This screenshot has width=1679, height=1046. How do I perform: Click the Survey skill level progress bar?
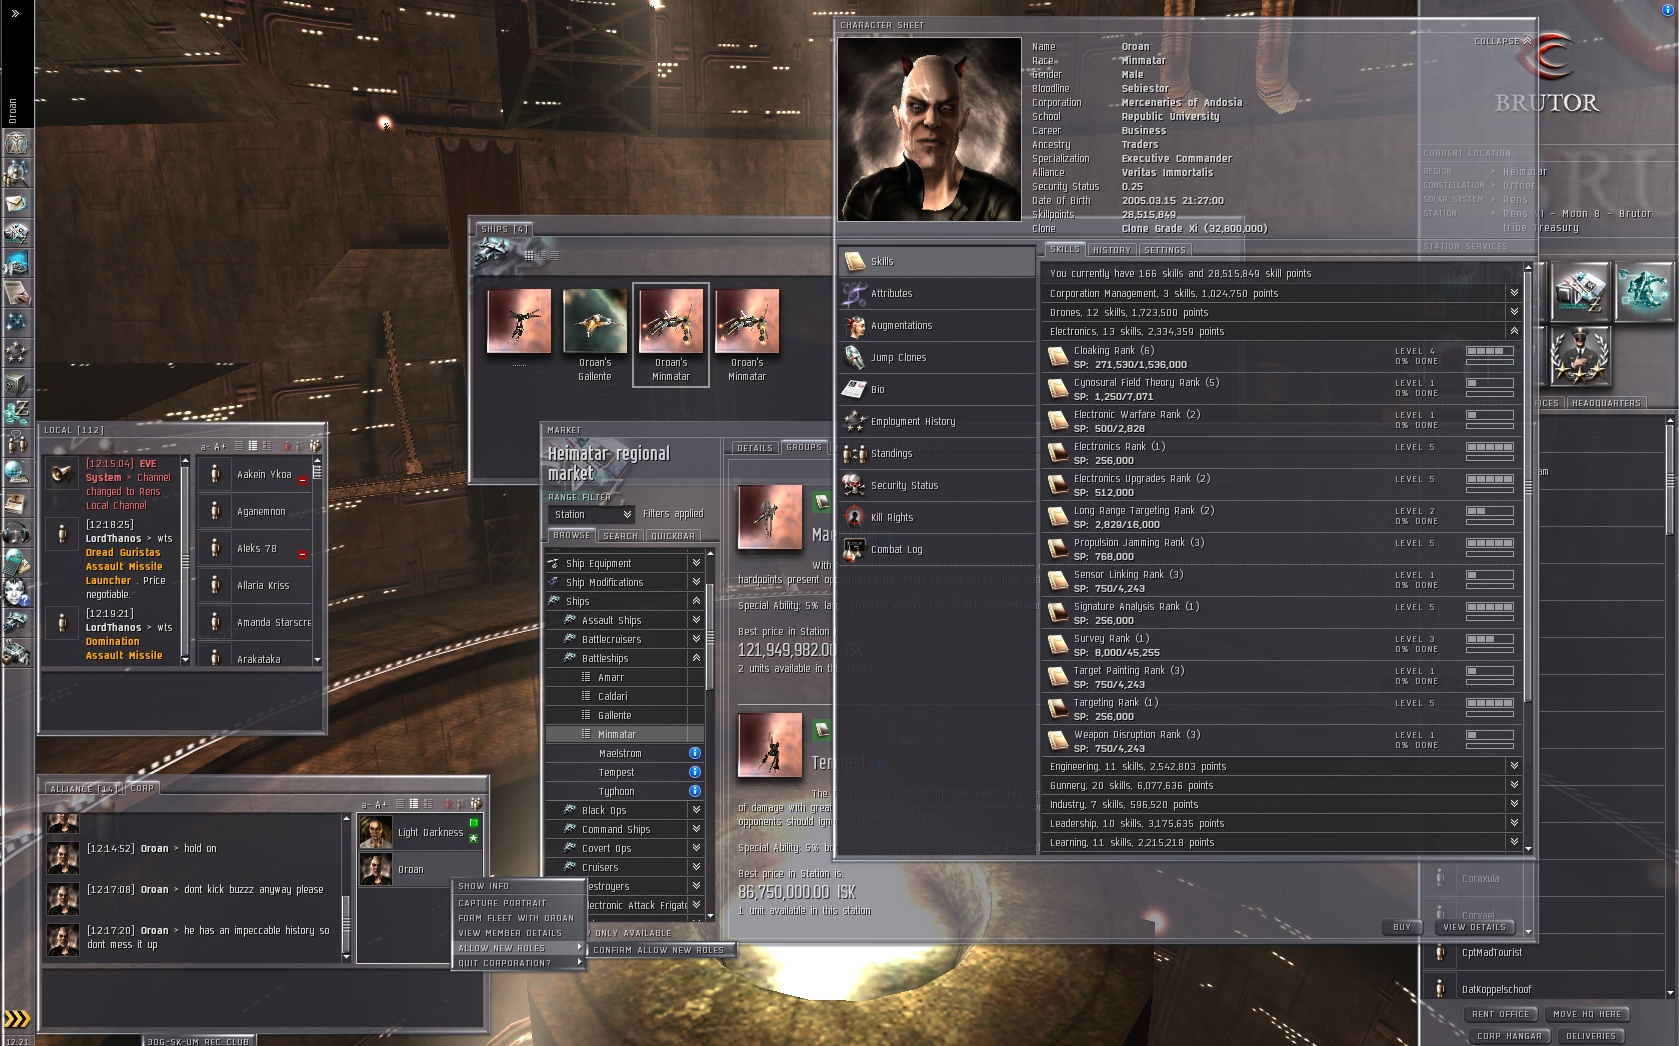1490,639
